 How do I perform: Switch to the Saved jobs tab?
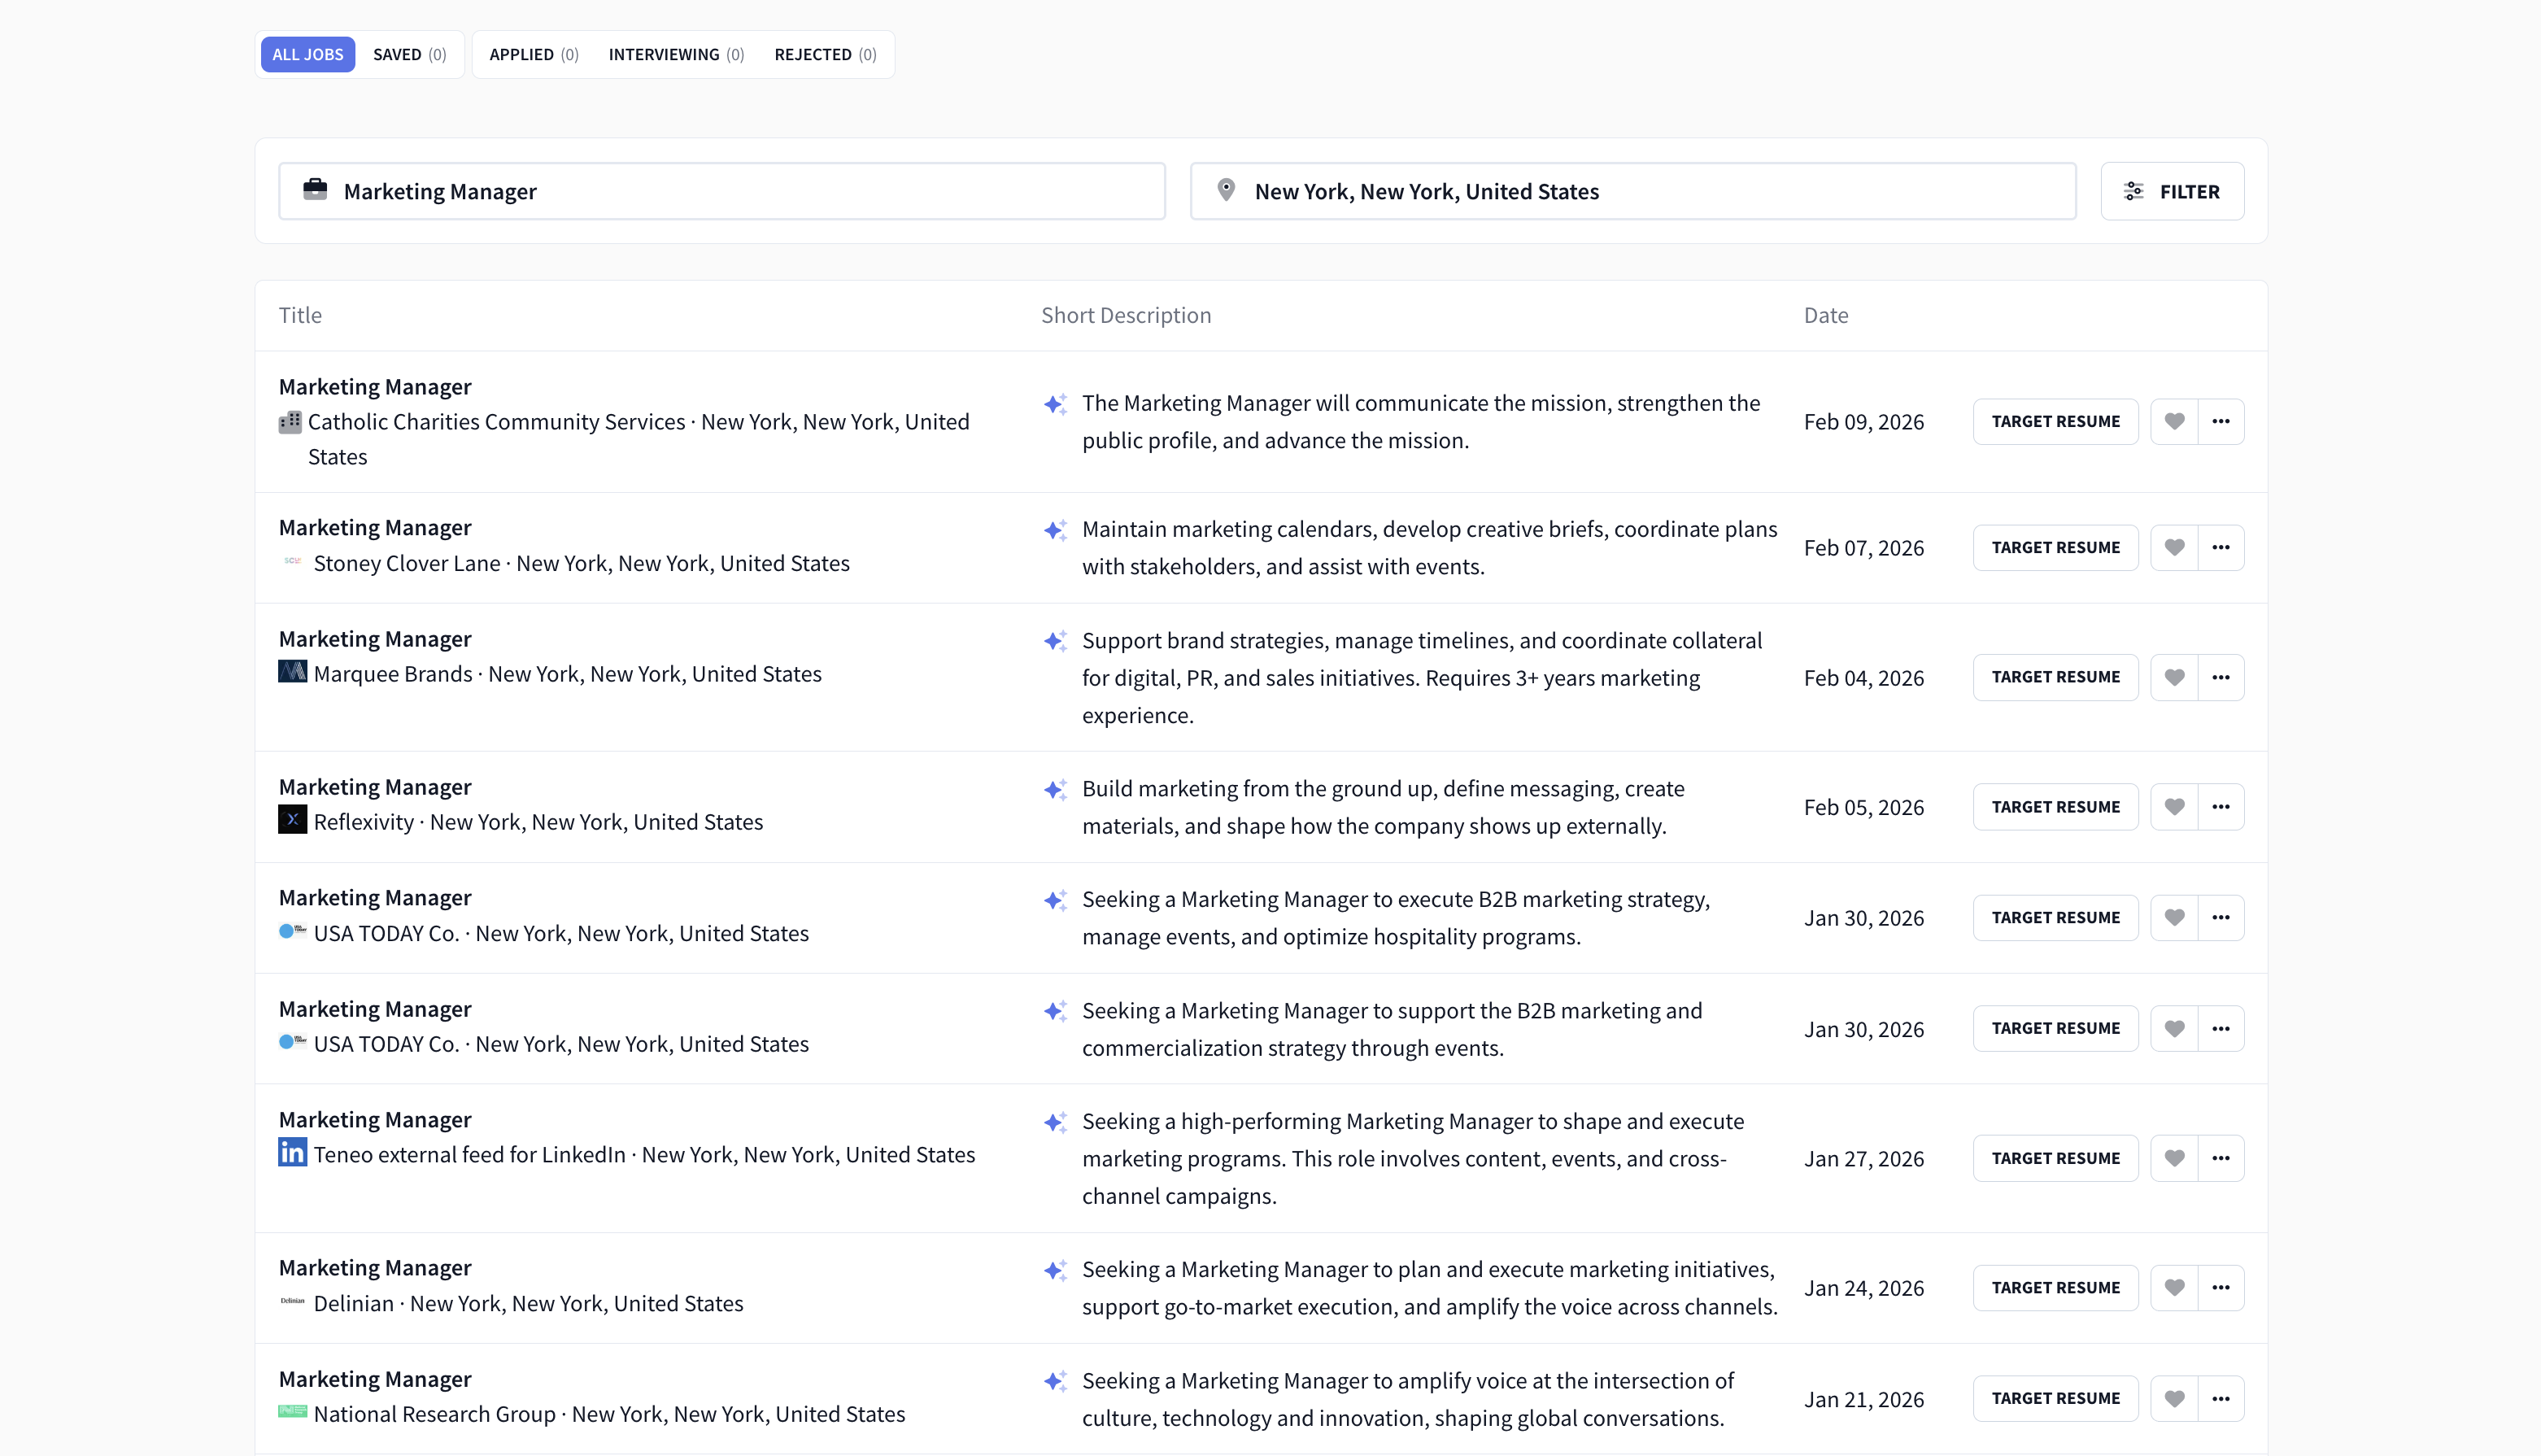(409, 54)
